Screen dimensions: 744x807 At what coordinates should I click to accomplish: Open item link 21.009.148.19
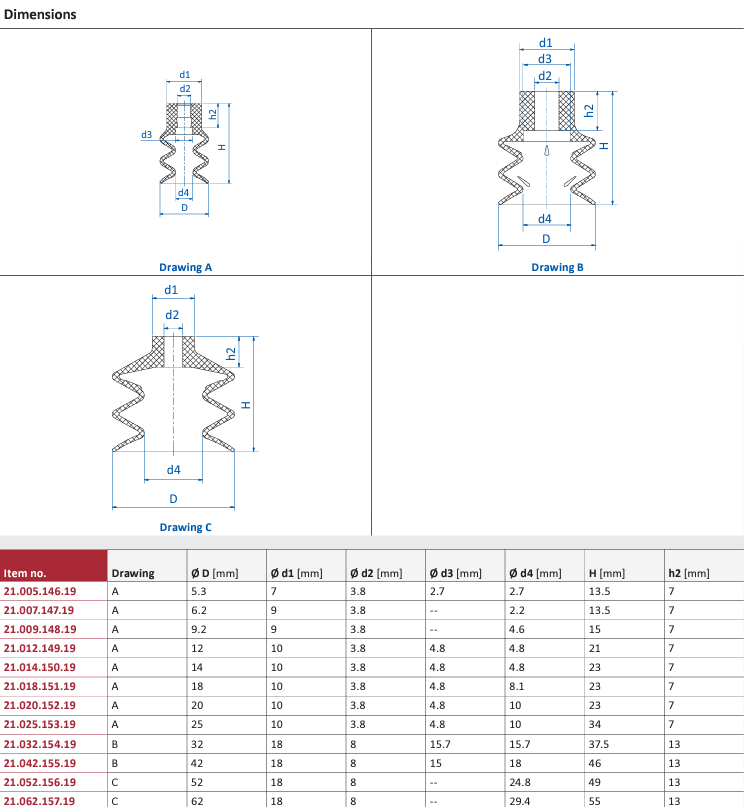pos(40,629)
